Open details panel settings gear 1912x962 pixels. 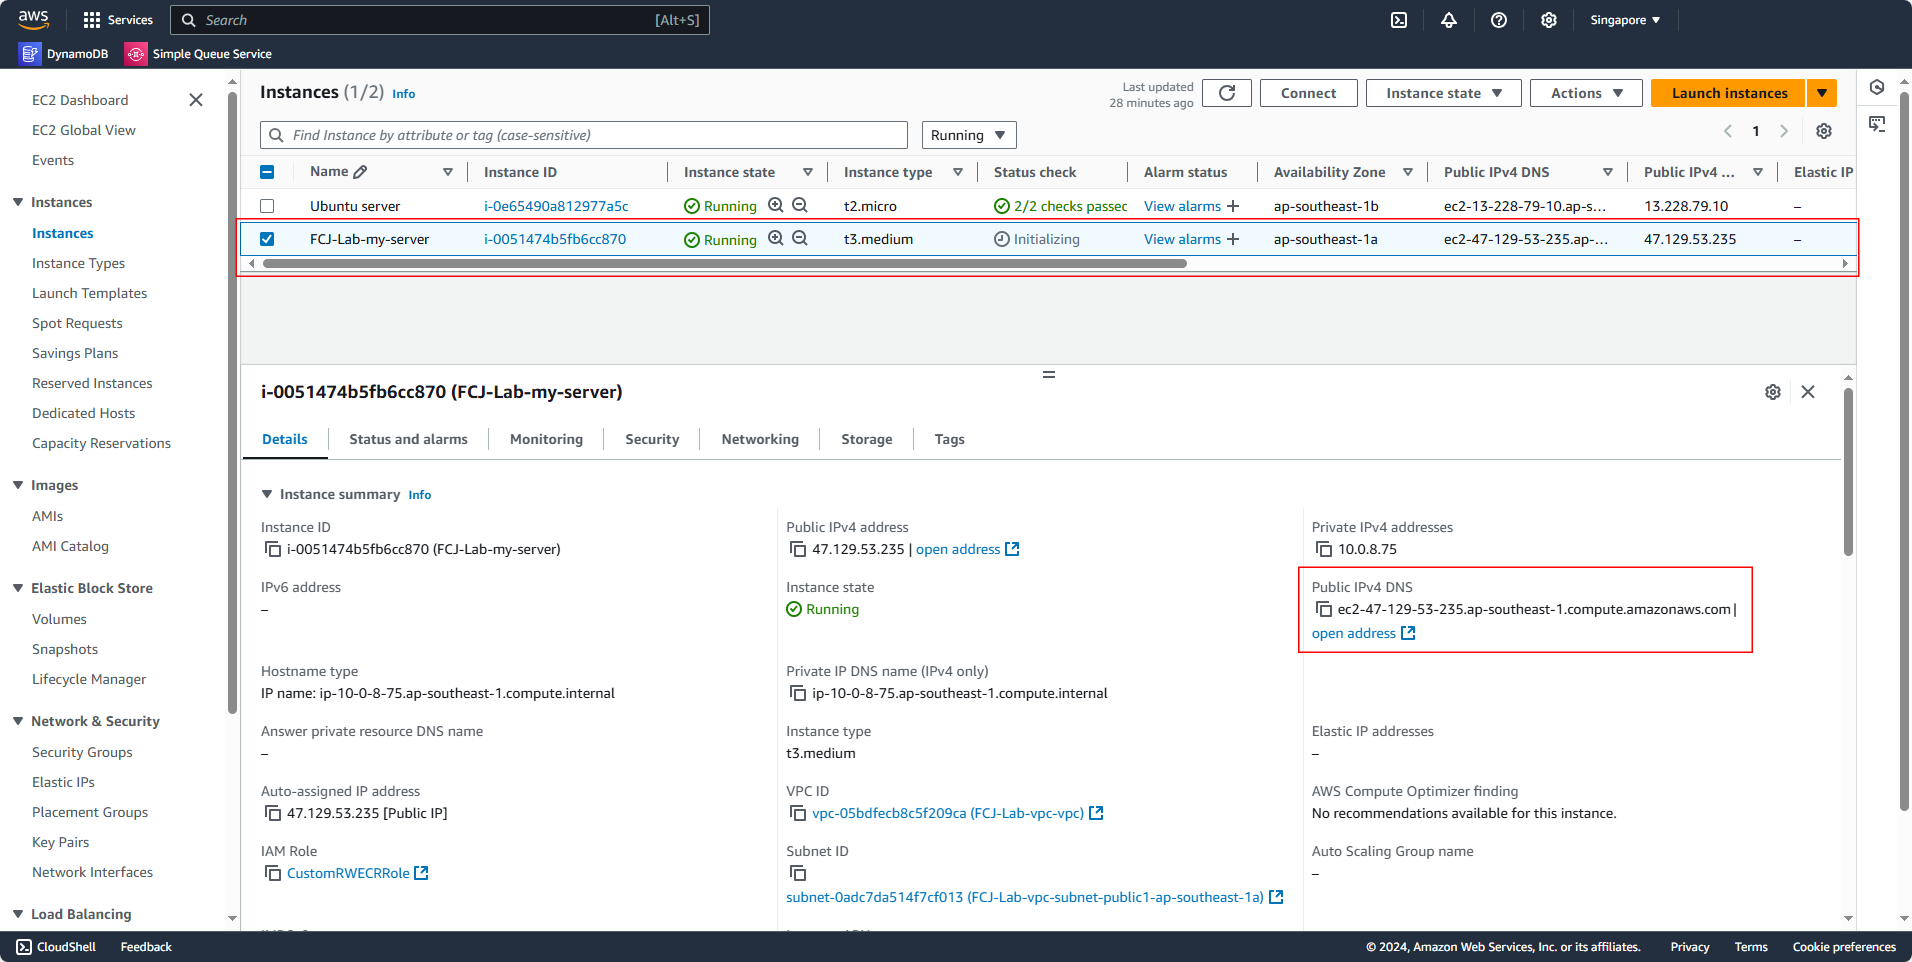tap(1773, 392)
